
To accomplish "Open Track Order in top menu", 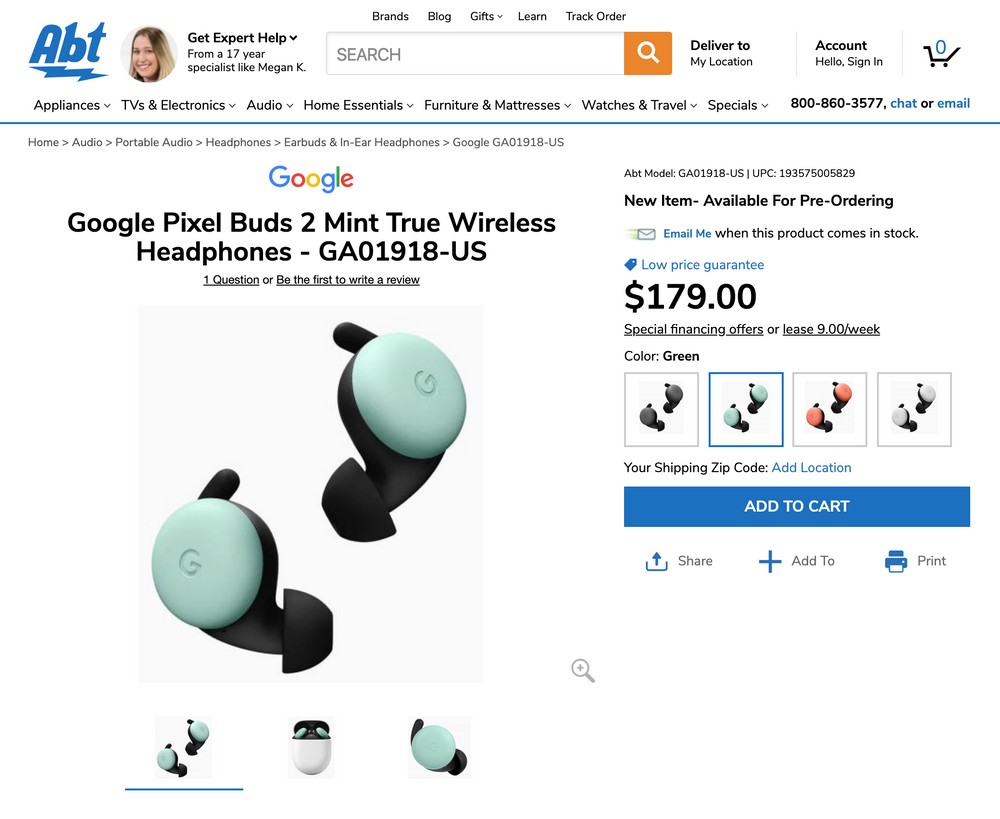I will [x=596, y=16].
